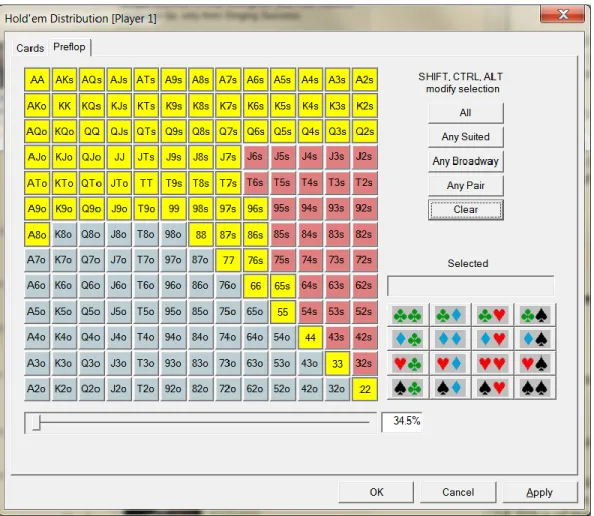The width and height of the screenshot is (594, 516).
Task: Select the club-heart suit combination
Action: point(492,315)
